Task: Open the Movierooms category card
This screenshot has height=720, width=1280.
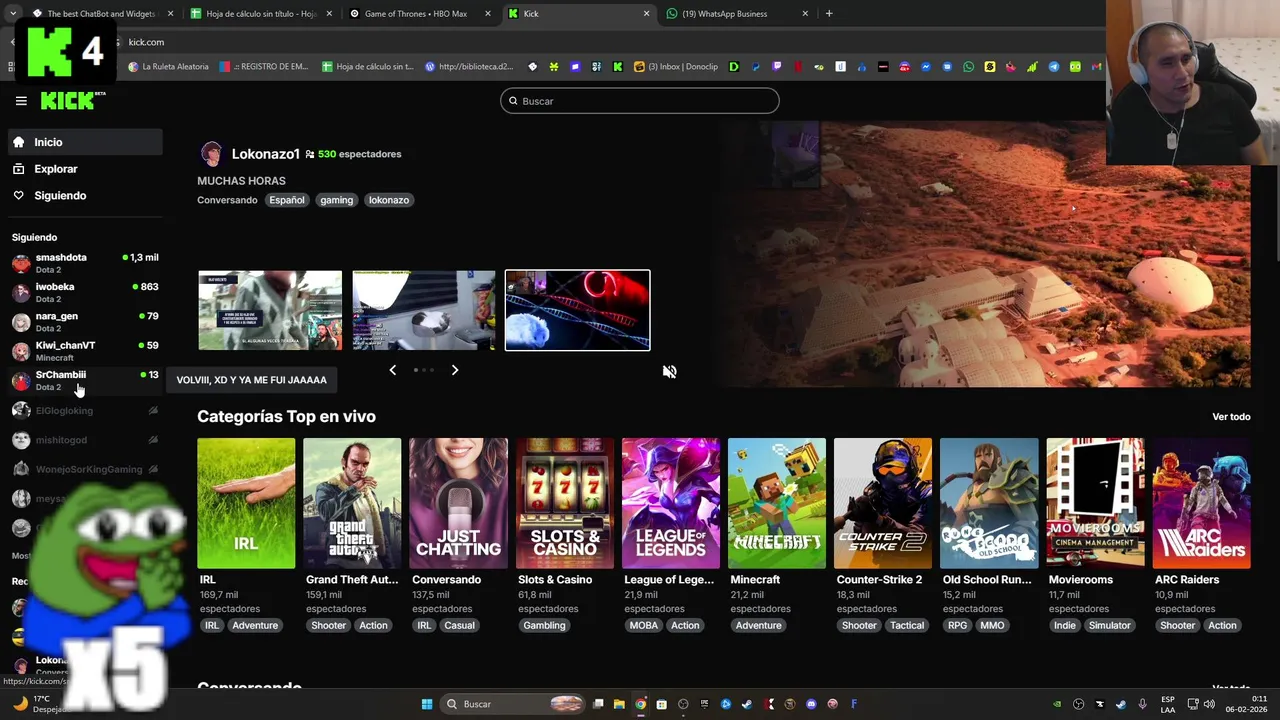Action: pyautogui.click(x=1095, y=503)
